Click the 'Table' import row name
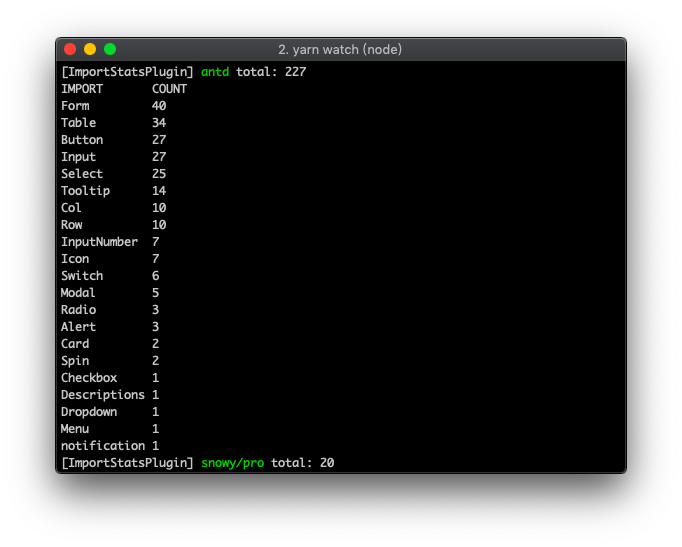This screenshot has height=547, width=682. coord(78,123)
